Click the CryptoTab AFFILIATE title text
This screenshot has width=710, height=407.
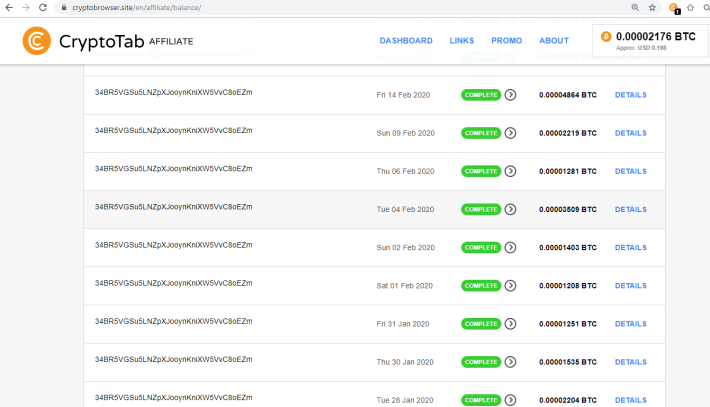coord(126,41)
